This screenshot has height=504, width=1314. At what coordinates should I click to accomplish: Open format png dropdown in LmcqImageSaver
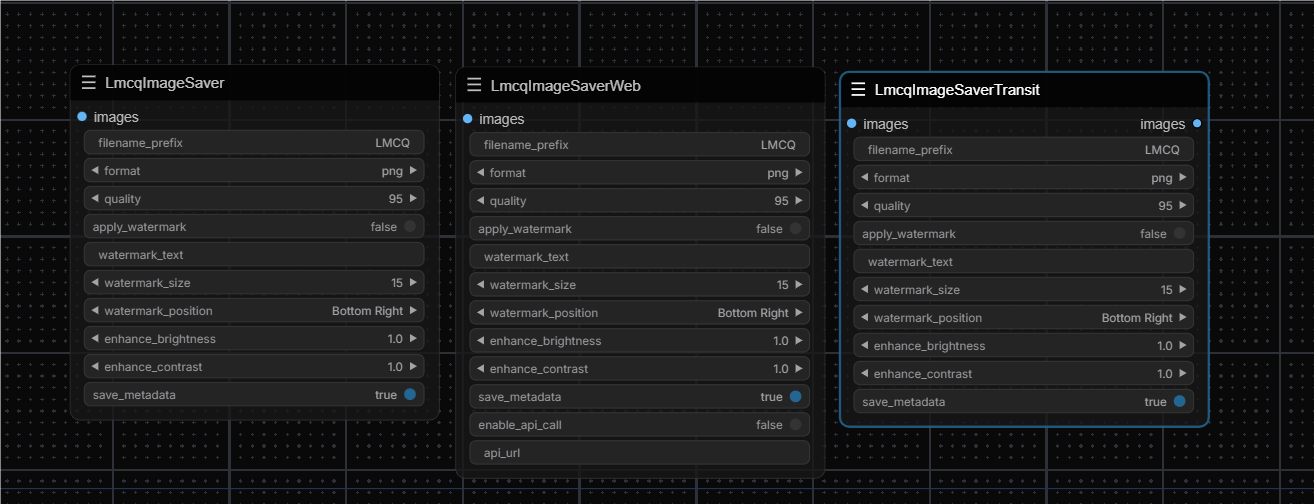[254, 171]
